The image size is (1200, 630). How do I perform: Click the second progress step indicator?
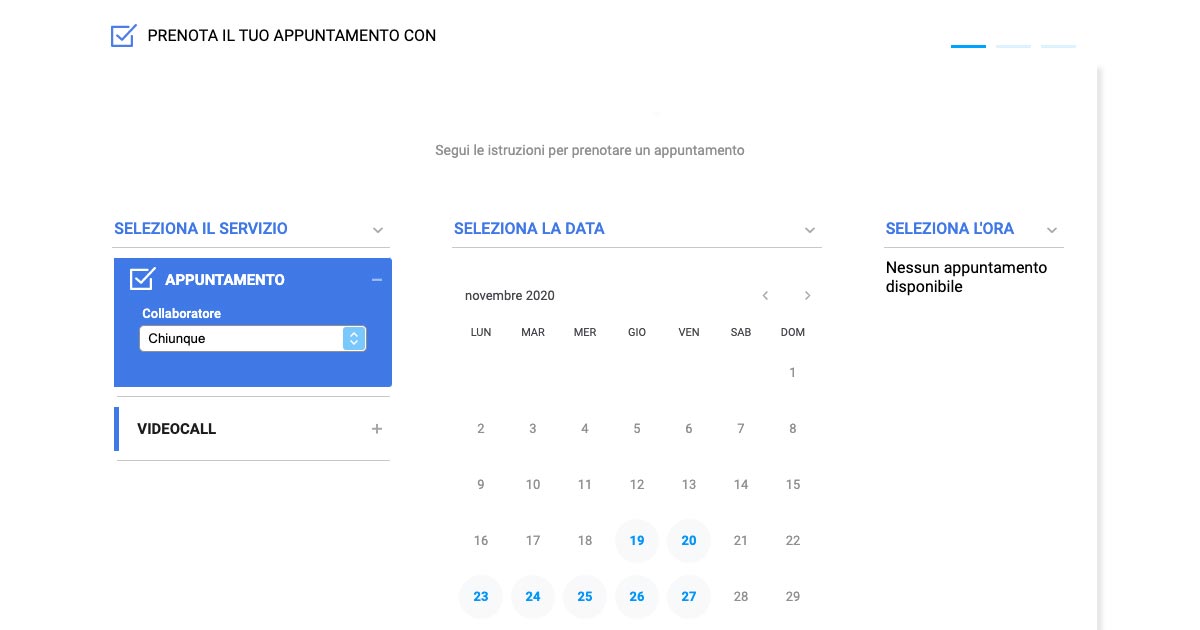1013,46
